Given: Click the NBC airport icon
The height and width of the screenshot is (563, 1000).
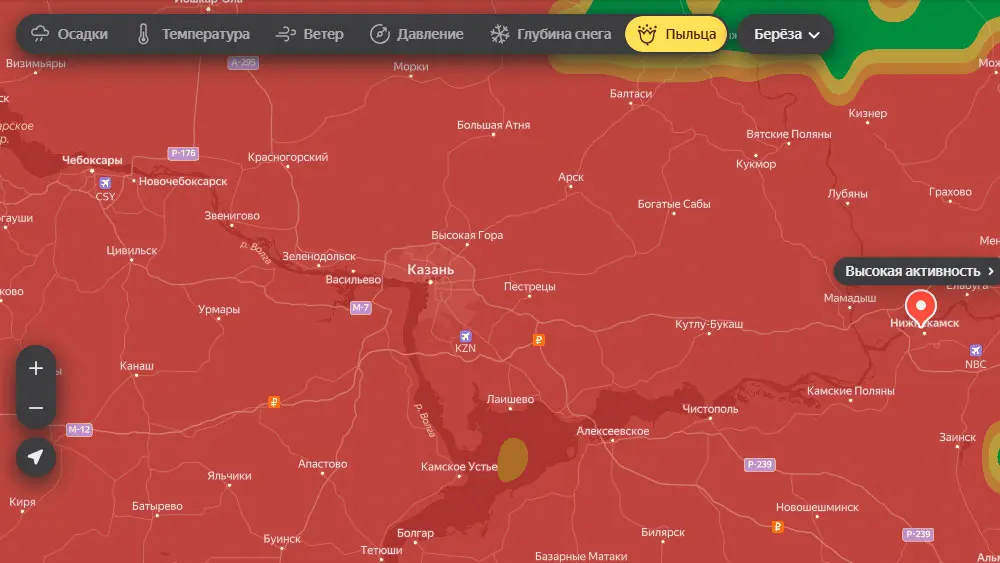Looking at the screenshot, I should 976,350.
